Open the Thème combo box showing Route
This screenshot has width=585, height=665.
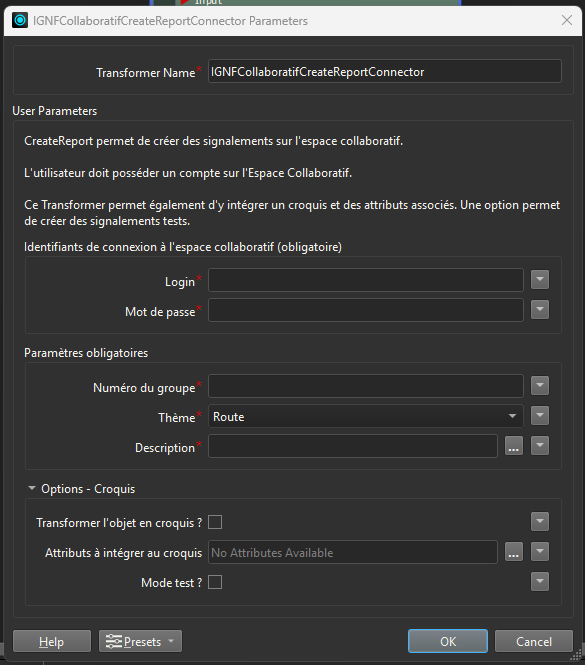(366, 416)
